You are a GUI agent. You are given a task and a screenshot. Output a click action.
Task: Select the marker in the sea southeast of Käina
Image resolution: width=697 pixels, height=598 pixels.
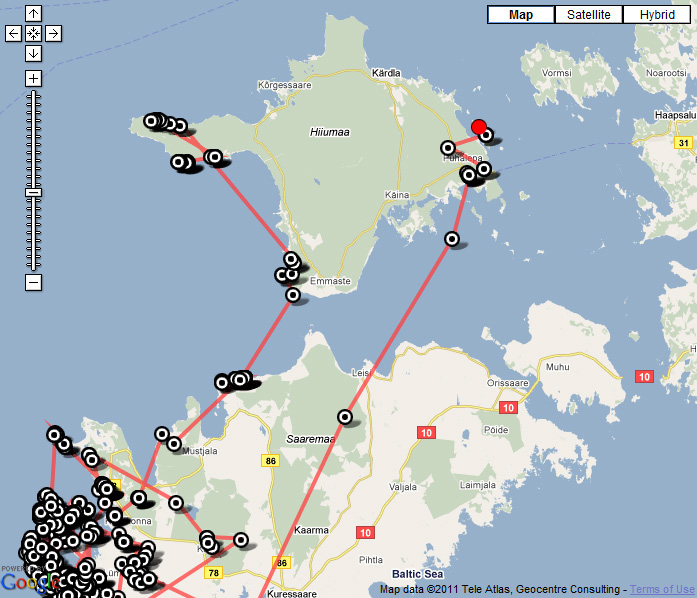coord(452,239)
